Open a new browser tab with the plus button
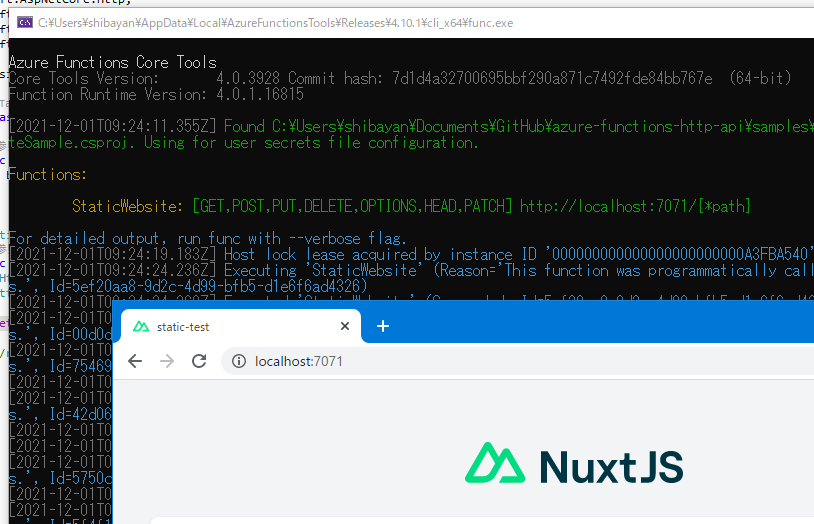This screenshot has height=524, width=814. (x=383, y=326)
